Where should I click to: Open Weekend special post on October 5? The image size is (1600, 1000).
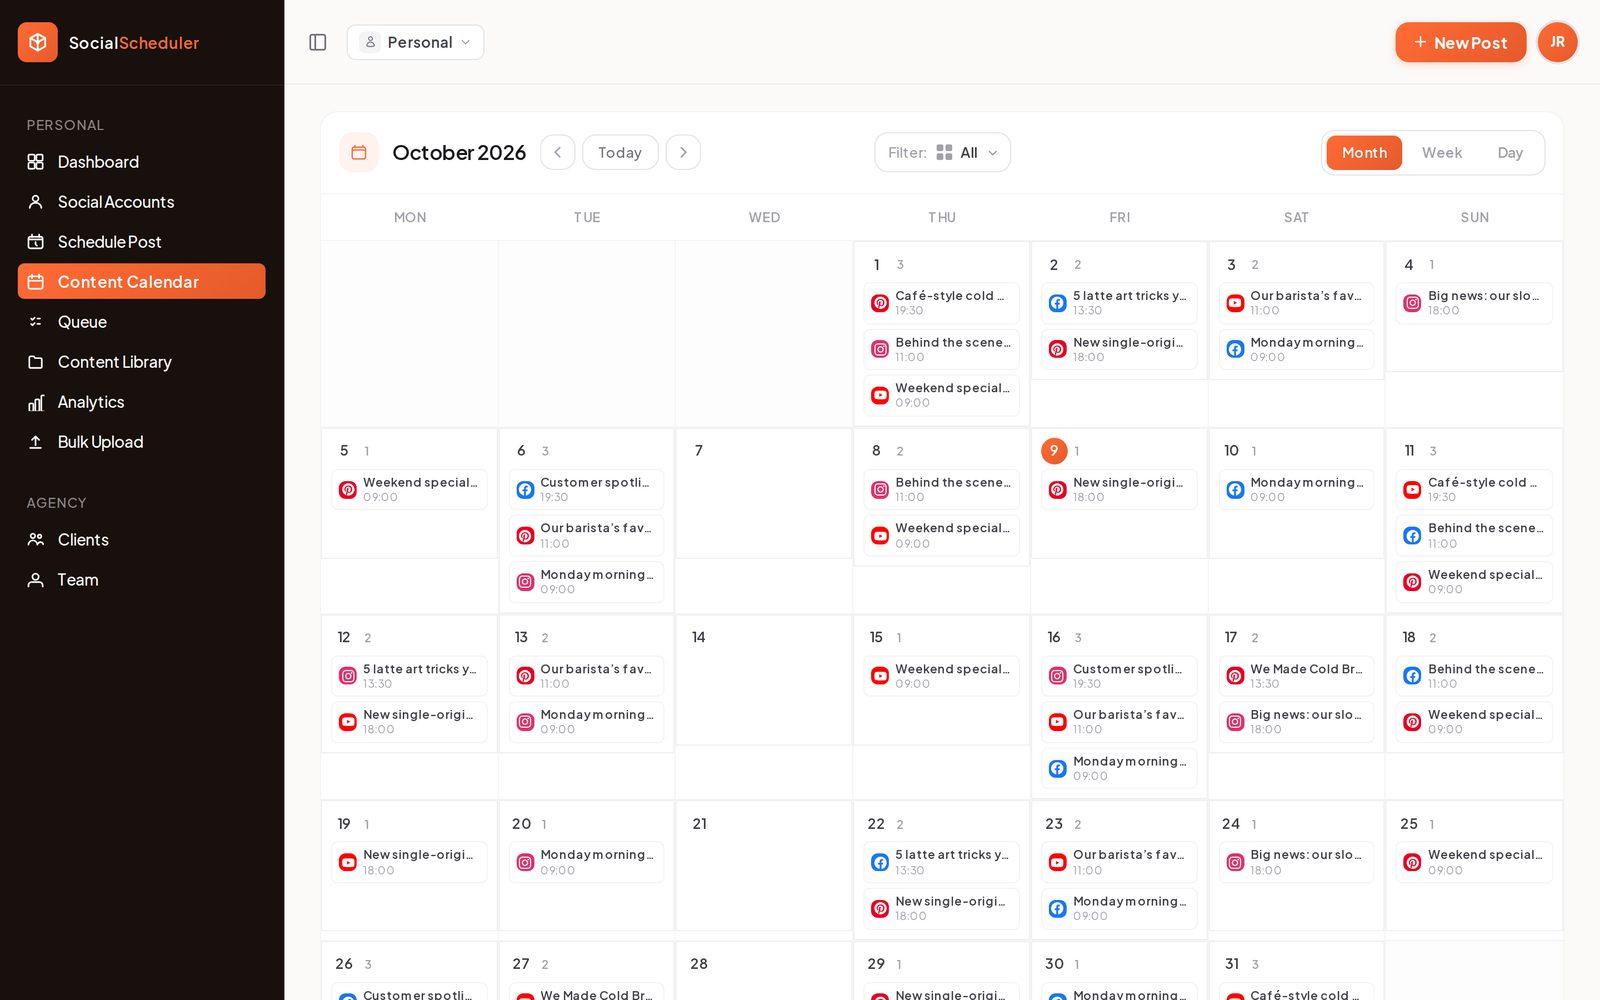tap(409, 490)
